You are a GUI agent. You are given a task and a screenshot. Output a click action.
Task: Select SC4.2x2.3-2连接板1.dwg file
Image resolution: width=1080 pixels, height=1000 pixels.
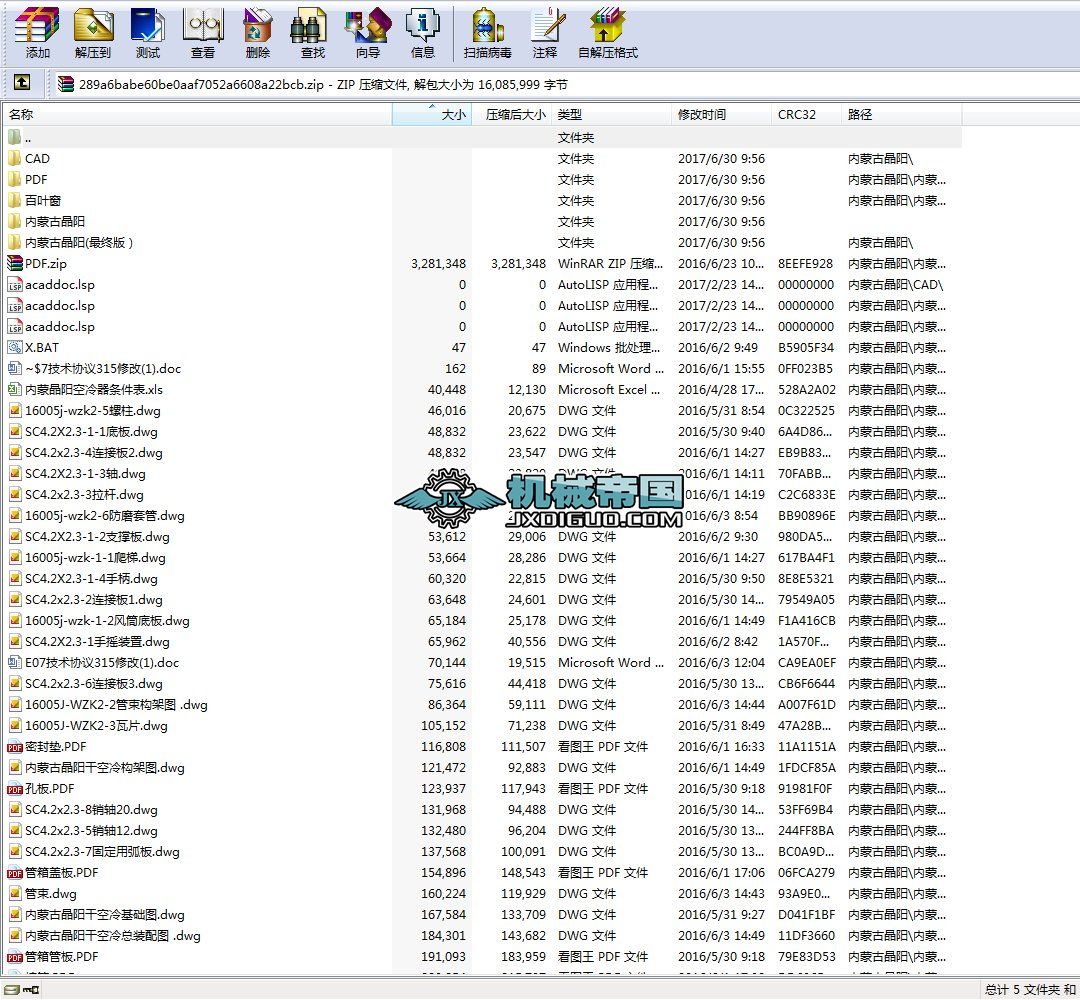tap(482, 599)
